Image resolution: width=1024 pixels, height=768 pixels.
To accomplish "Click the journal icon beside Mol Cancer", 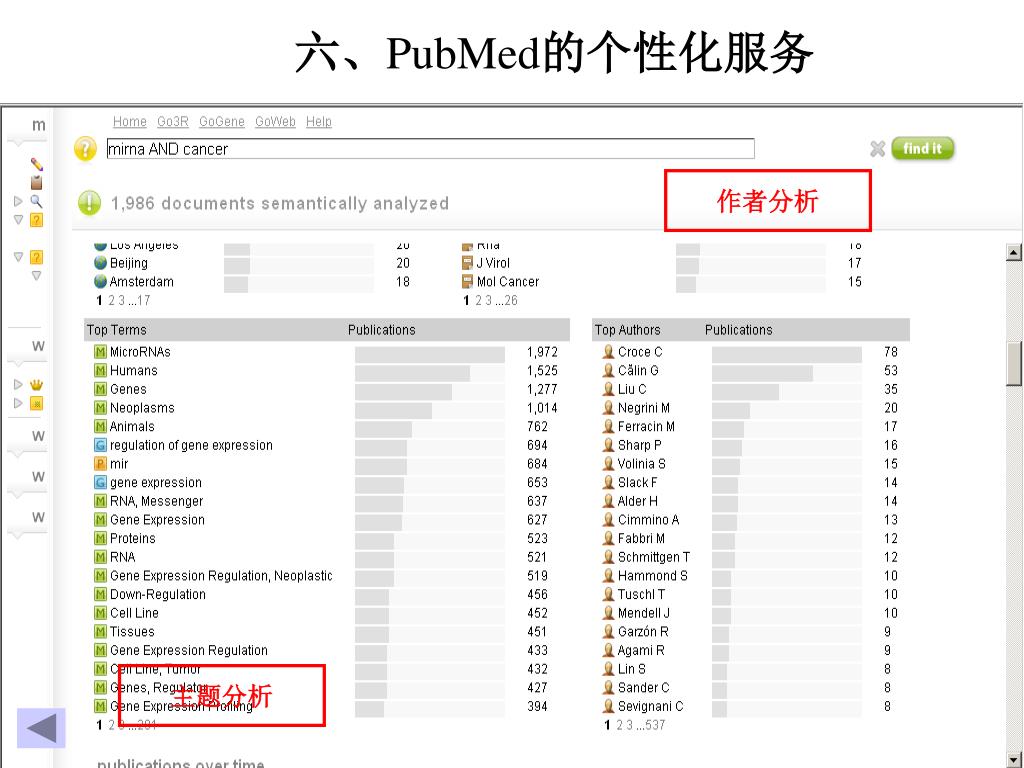I will point(467,281).
